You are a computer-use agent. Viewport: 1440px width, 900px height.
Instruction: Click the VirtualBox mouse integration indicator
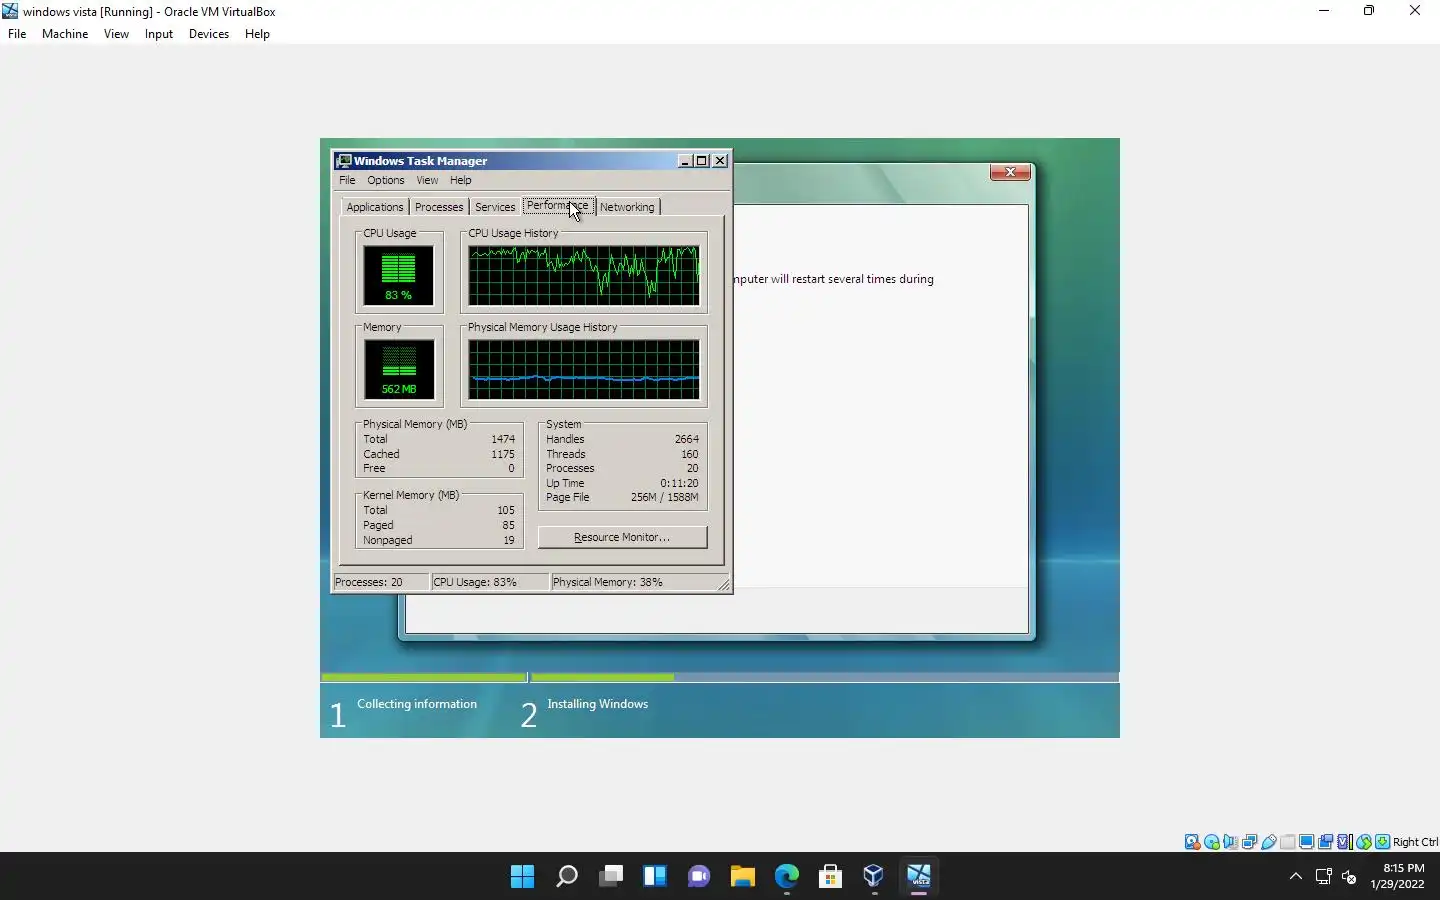(1364, 842)
